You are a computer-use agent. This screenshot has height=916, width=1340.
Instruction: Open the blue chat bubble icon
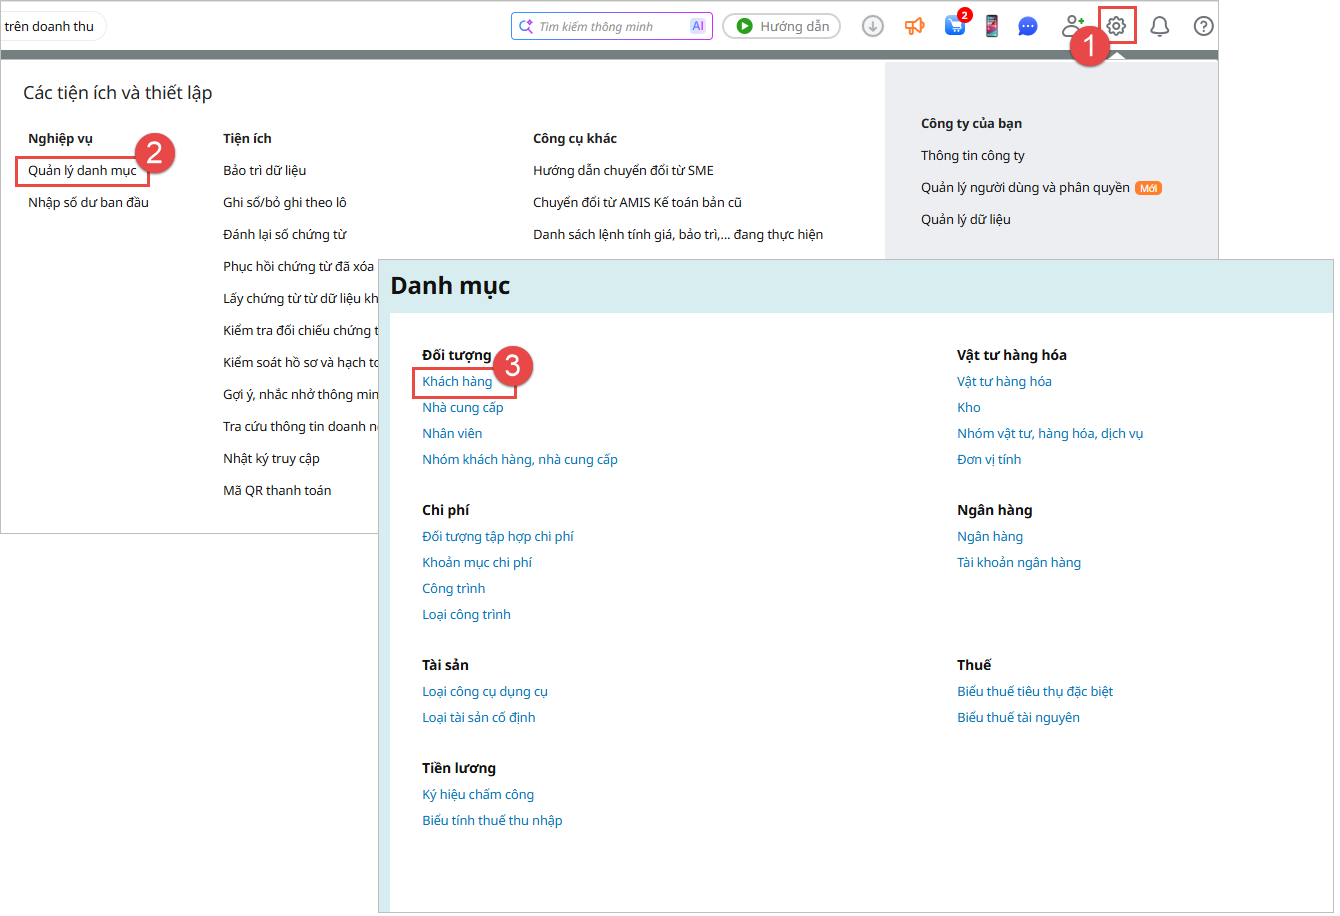1028,27
